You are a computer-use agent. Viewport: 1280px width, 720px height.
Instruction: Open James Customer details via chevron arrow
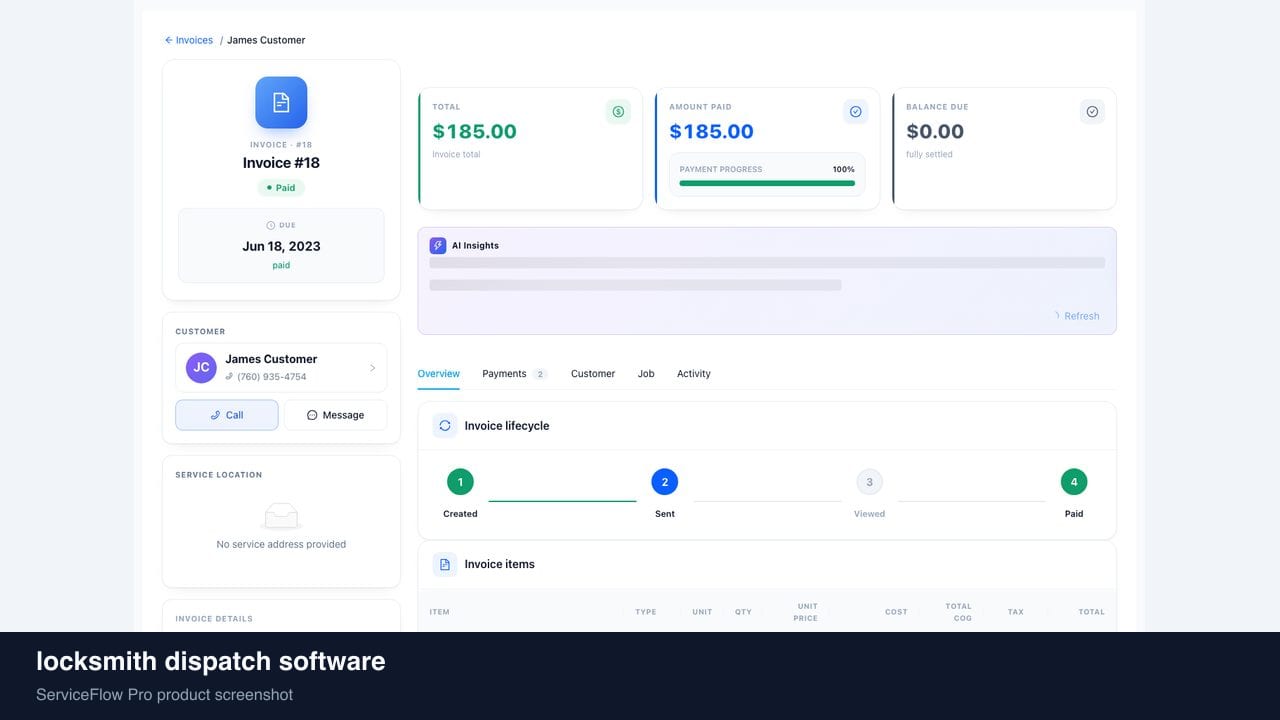pos(372,368)
